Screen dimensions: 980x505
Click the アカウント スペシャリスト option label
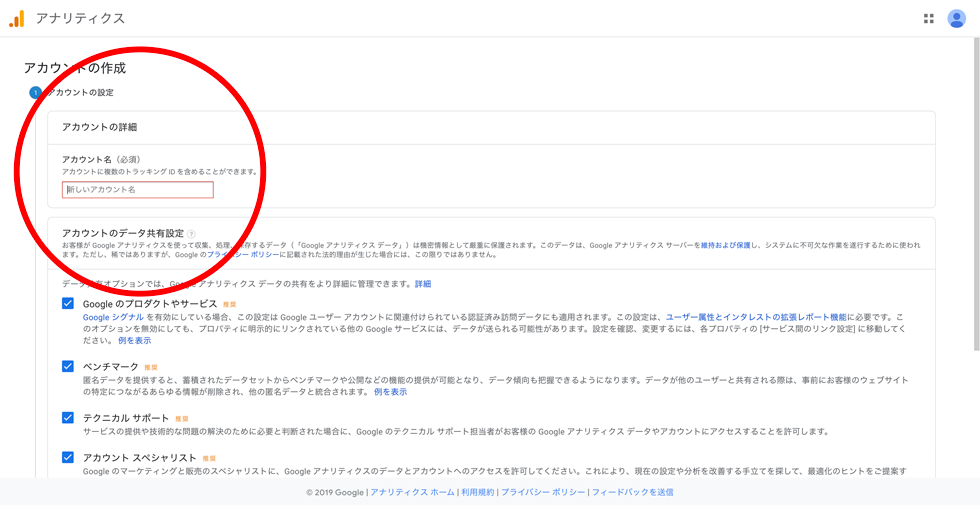140,458
